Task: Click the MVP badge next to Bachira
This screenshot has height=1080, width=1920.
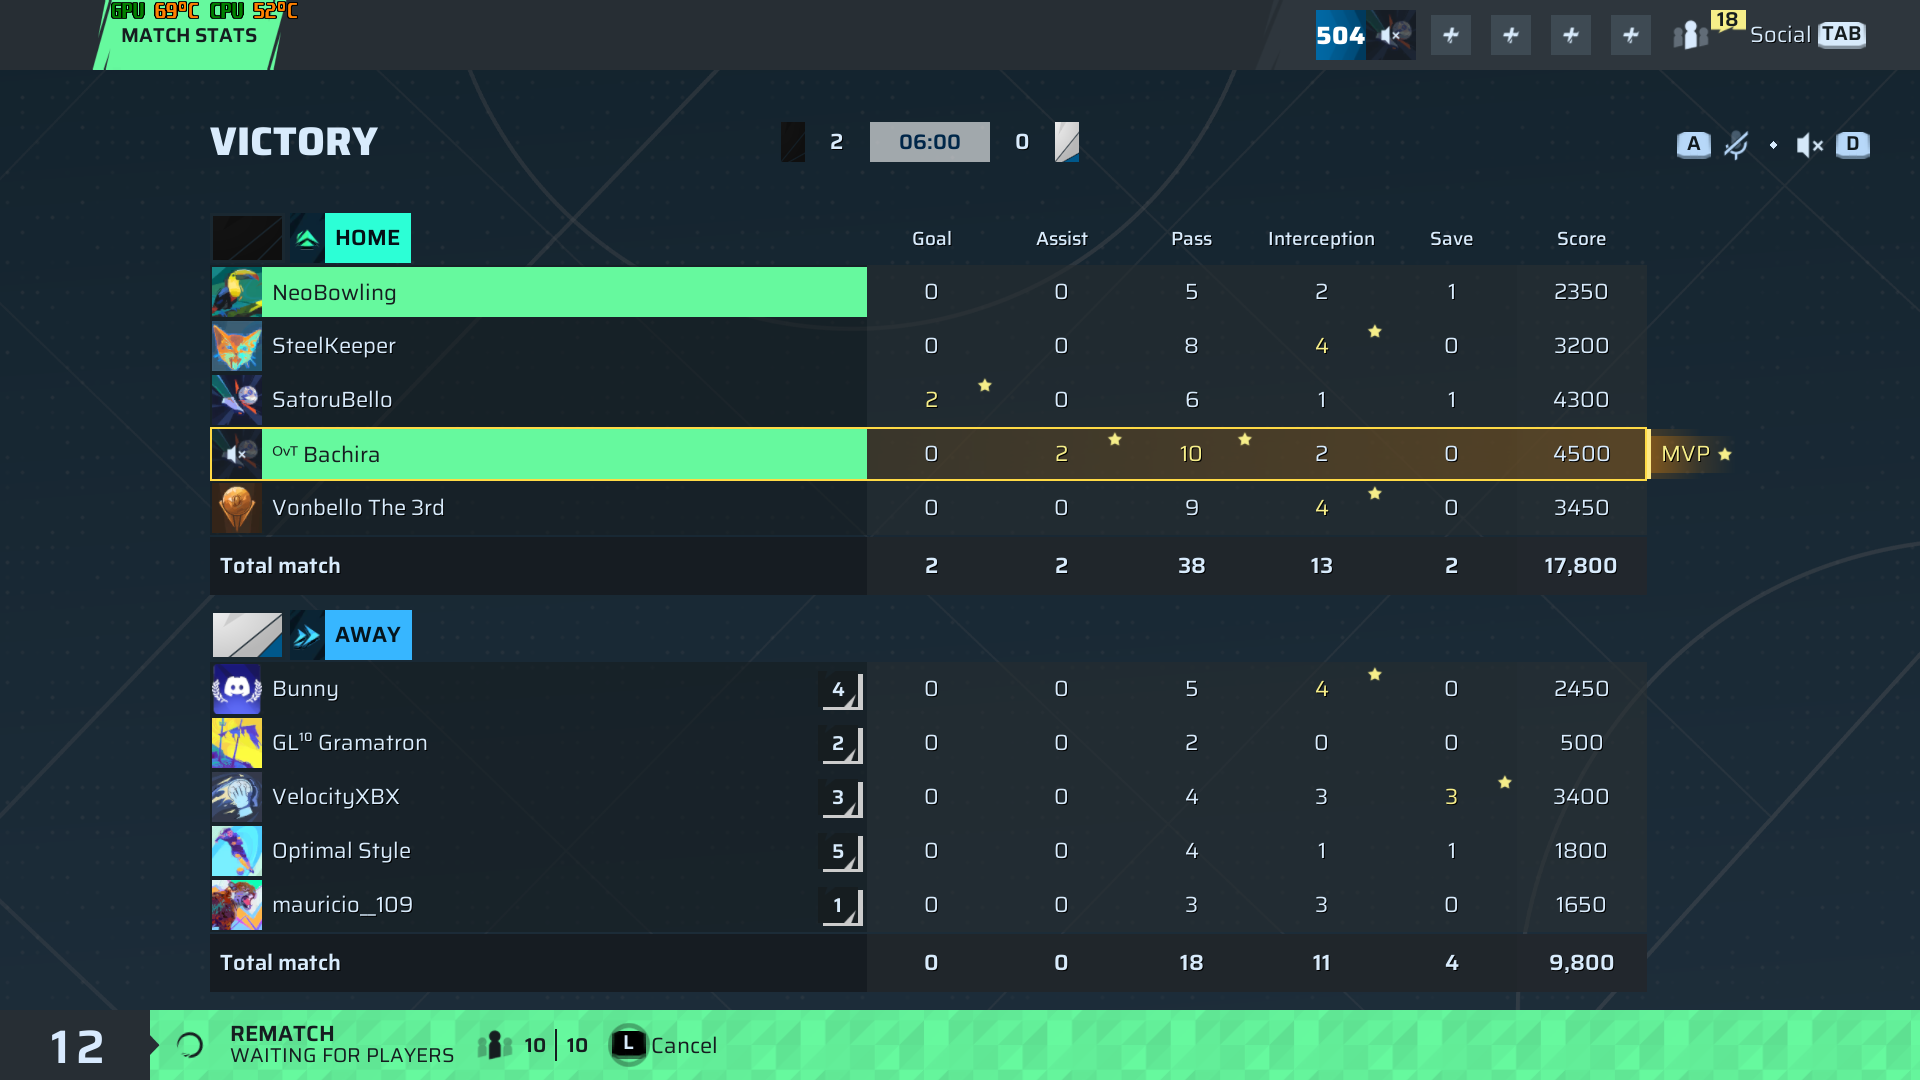Action: pyautogui.click(x=1696, y=454)
